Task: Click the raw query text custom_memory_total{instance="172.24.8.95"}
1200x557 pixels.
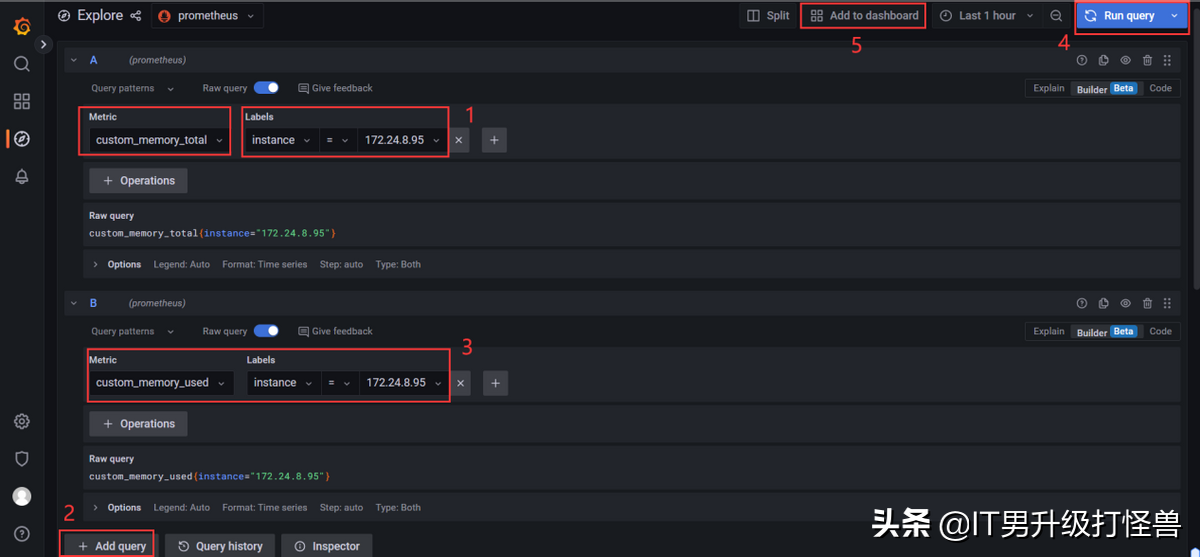Action: point(212,233)
